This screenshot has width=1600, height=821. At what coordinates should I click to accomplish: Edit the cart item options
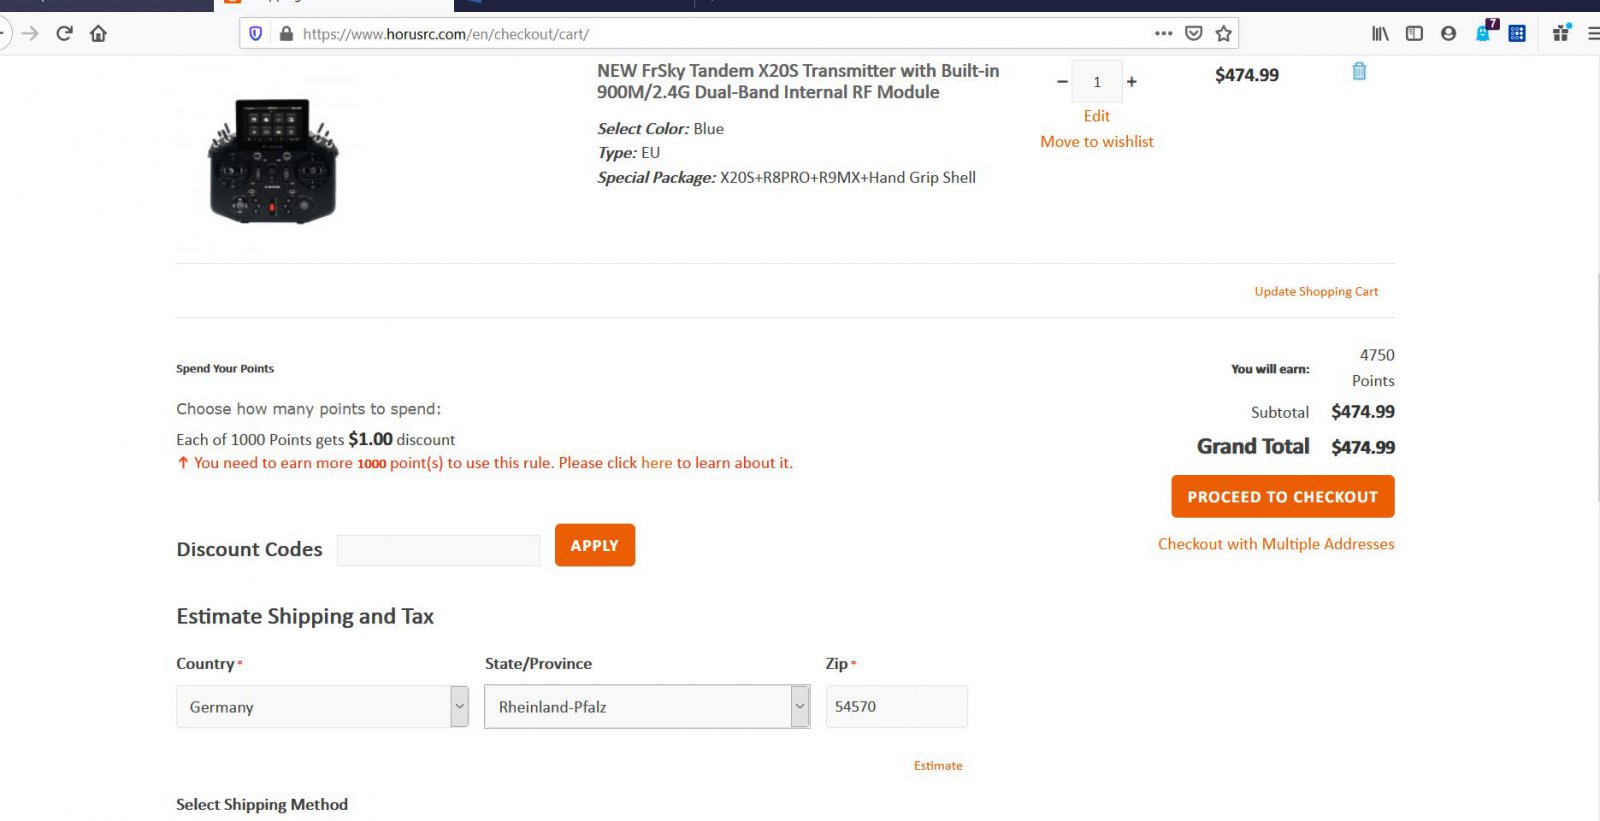click(1097, 116)
